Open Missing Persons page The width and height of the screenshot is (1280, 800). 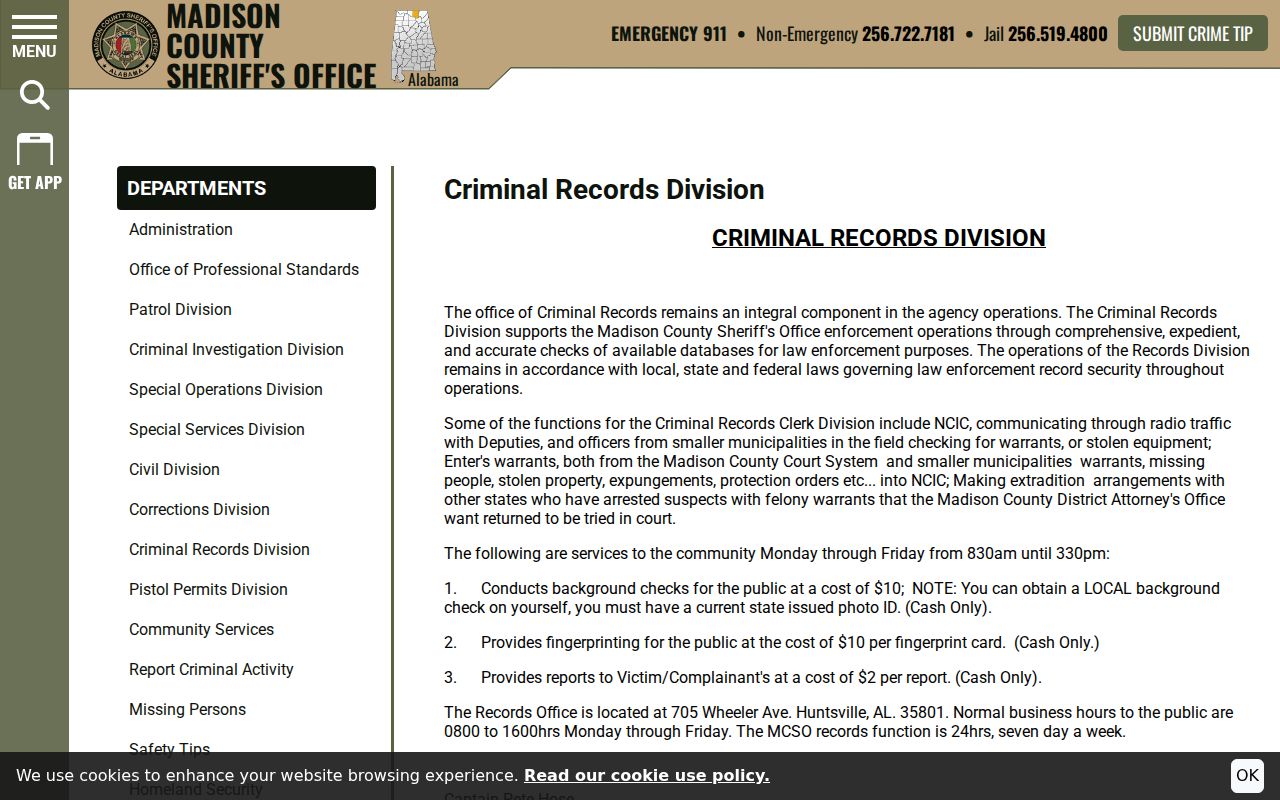point(187,709)
